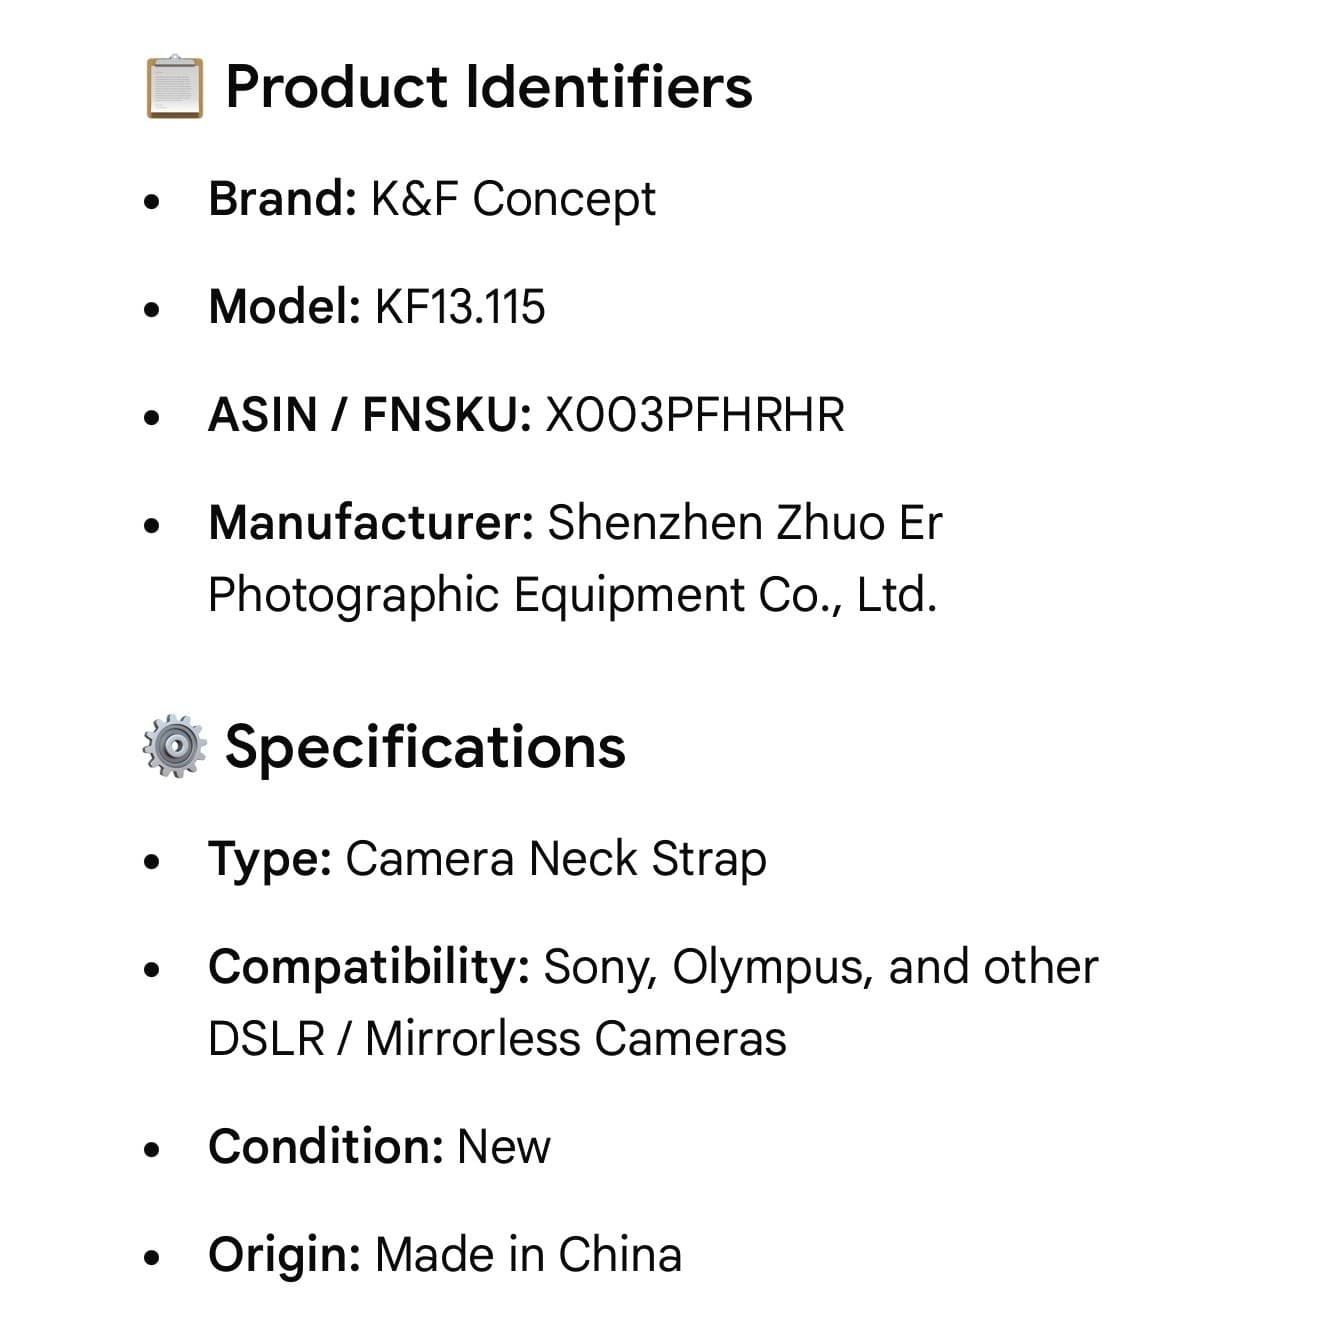The height and width of the screenshot is (1332, 1332).
Task: Select the Product Identifiers heading
Action: [489, 87]
